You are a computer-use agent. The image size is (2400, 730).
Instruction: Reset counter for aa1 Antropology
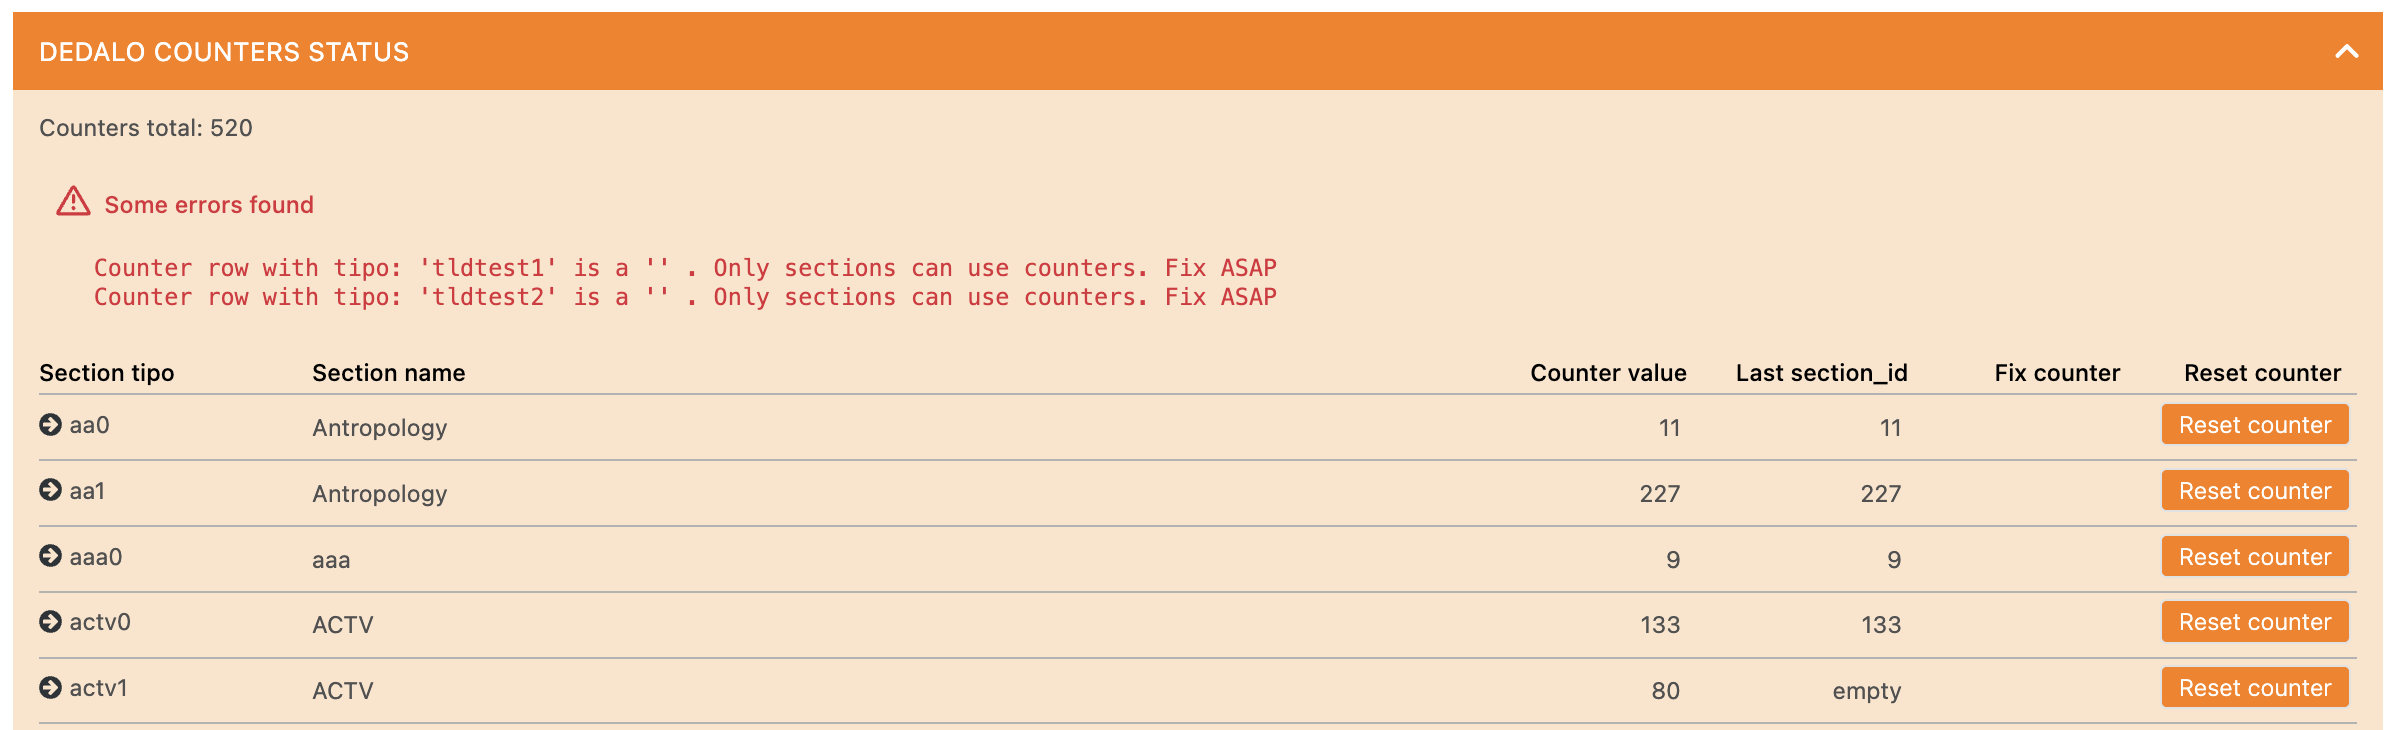pos(2254,490)
